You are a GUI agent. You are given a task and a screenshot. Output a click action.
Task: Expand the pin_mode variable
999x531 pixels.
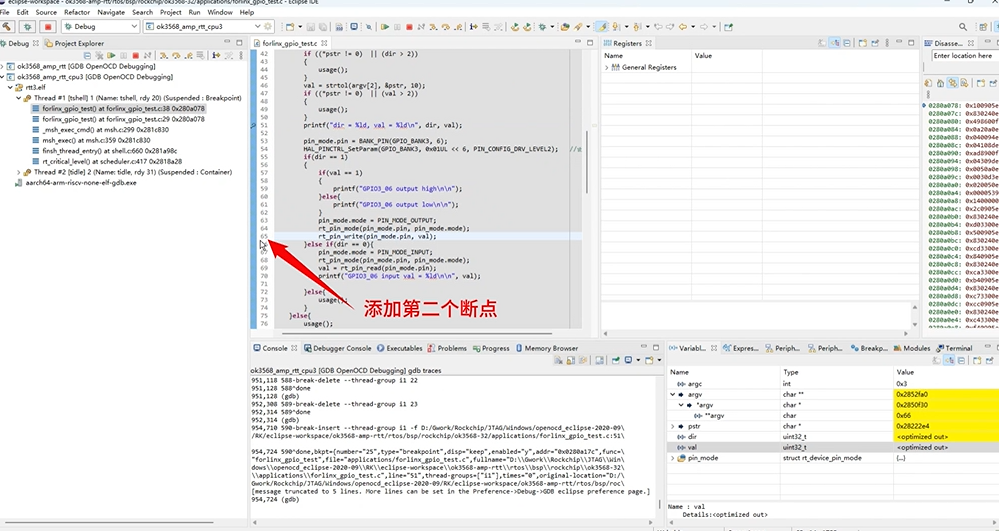pos(672,457)
